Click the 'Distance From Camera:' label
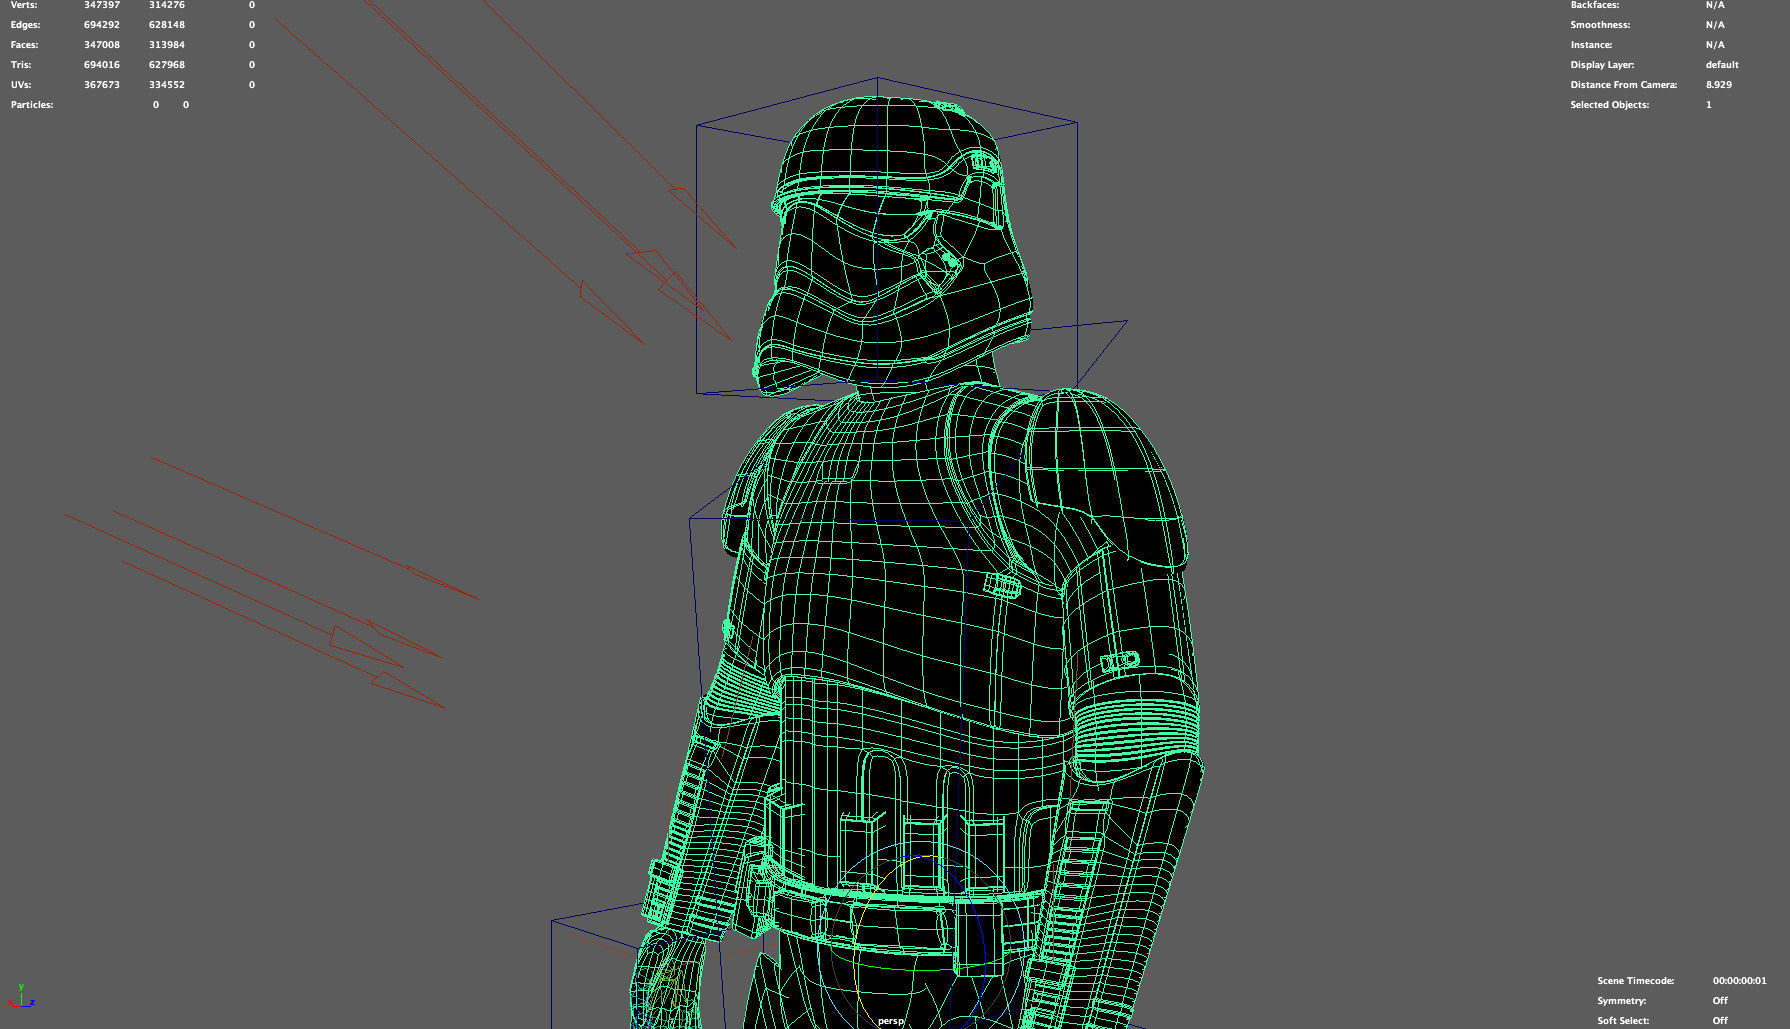The image size is (1790, 1029). coord(1624,85)
